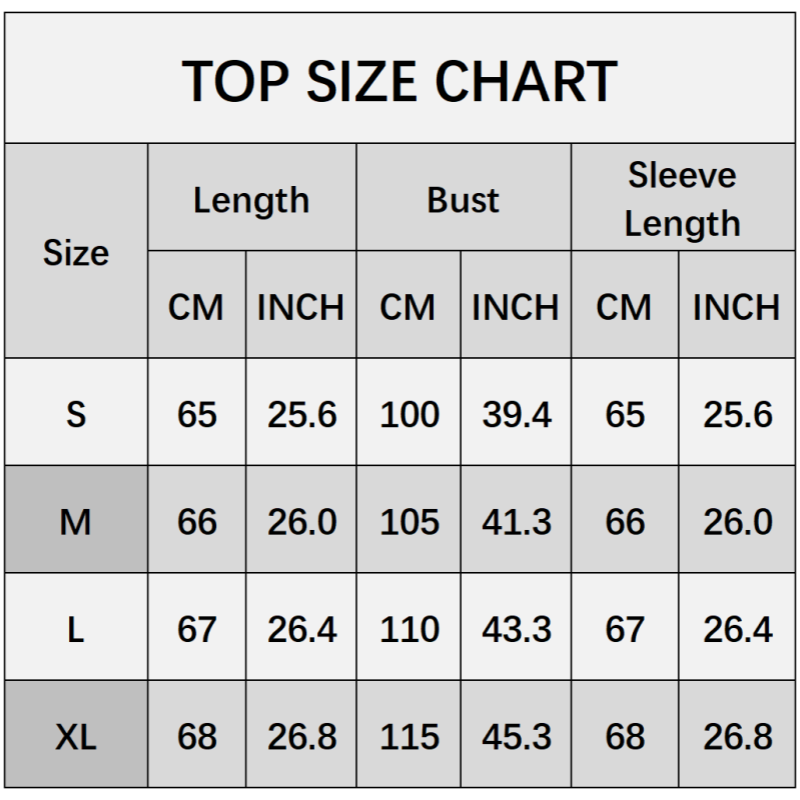The image size is (800, 800).
Task: Click the 45.3 bust inch value
Action: (x=516, y=737)
